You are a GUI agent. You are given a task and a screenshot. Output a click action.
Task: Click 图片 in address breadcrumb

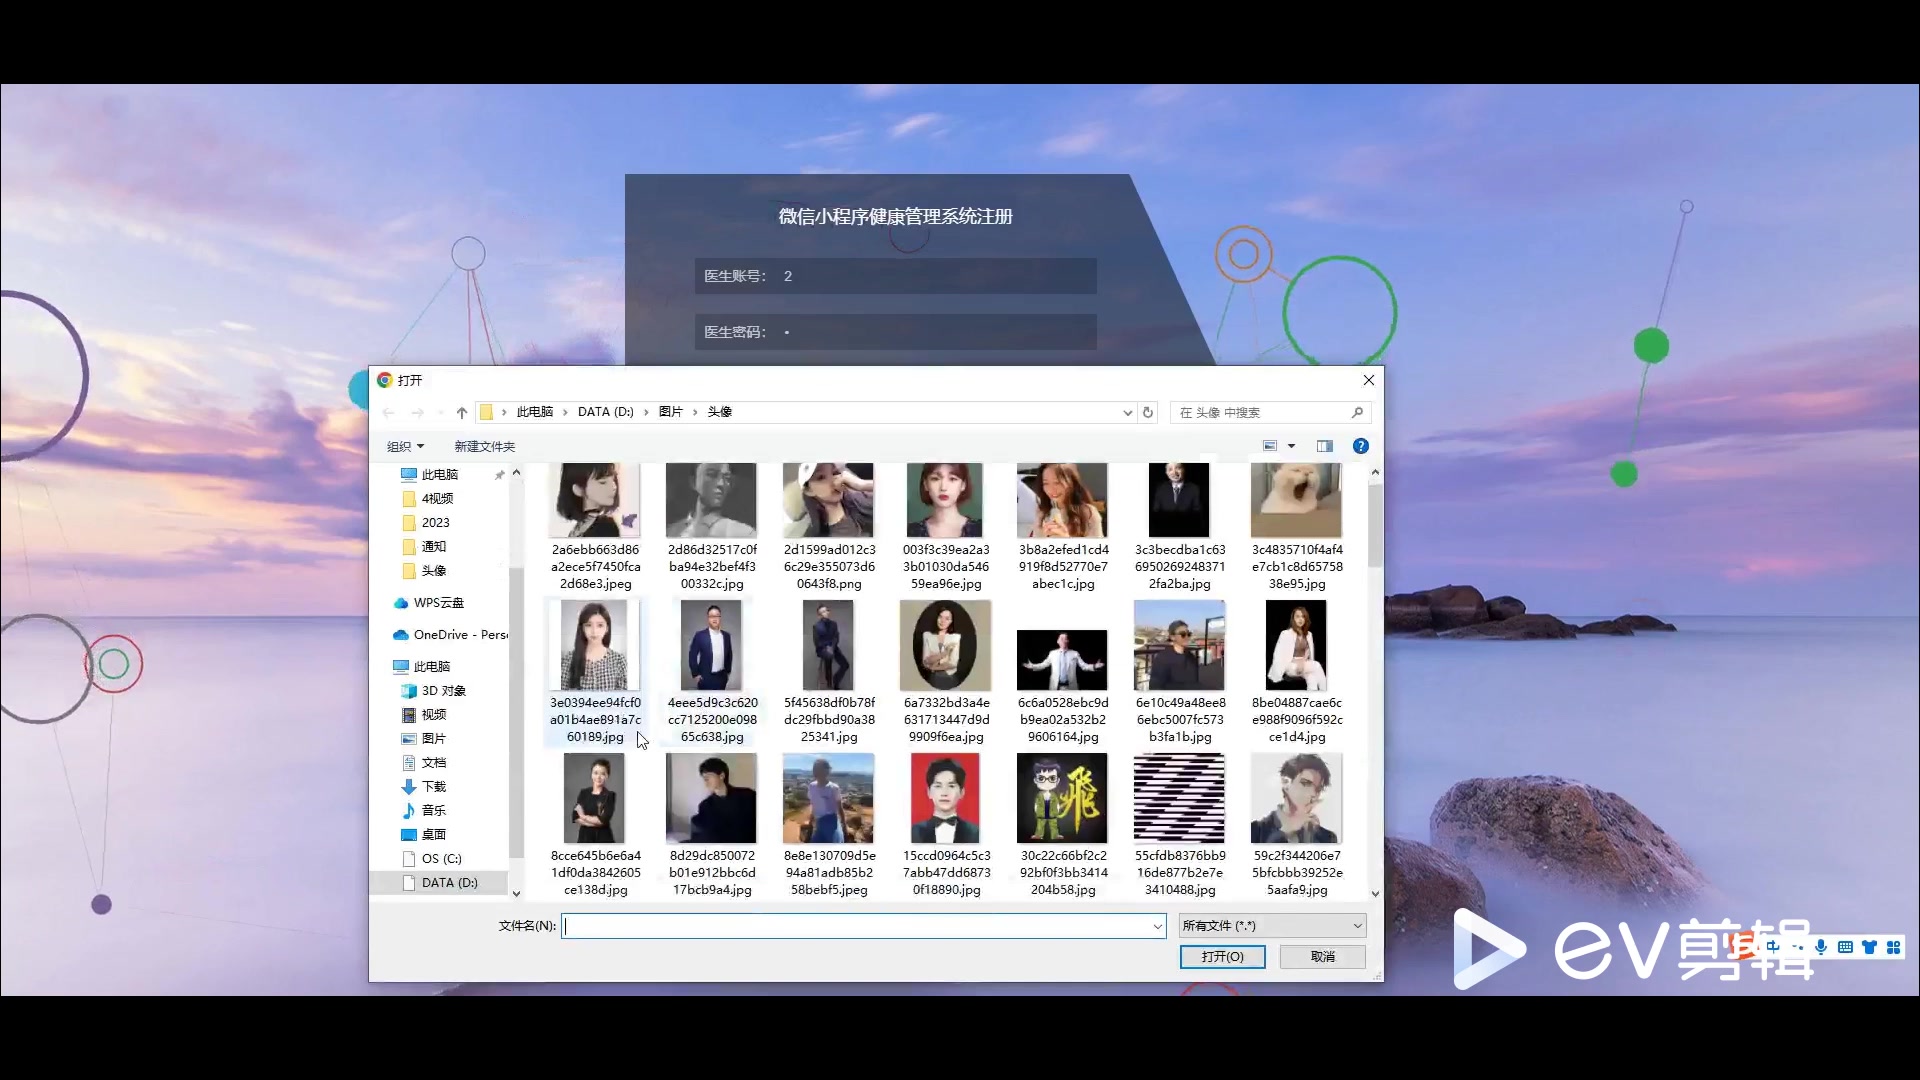(x=671, y=412)
